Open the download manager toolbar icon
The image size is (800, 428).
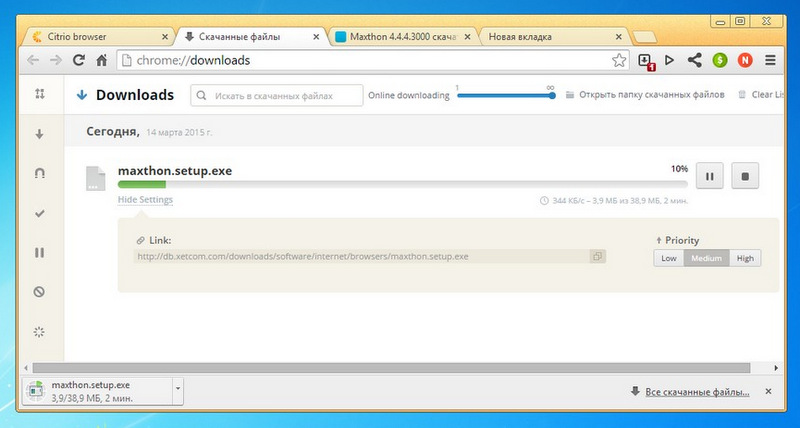[x=646, y=61]
